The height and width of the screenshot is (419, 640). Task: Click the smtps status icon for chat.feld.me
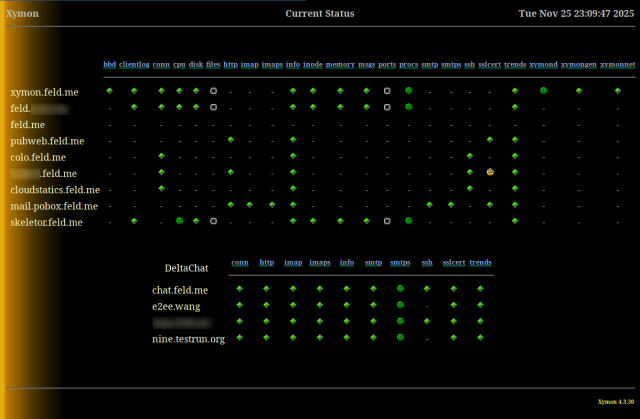coord(400,289)
